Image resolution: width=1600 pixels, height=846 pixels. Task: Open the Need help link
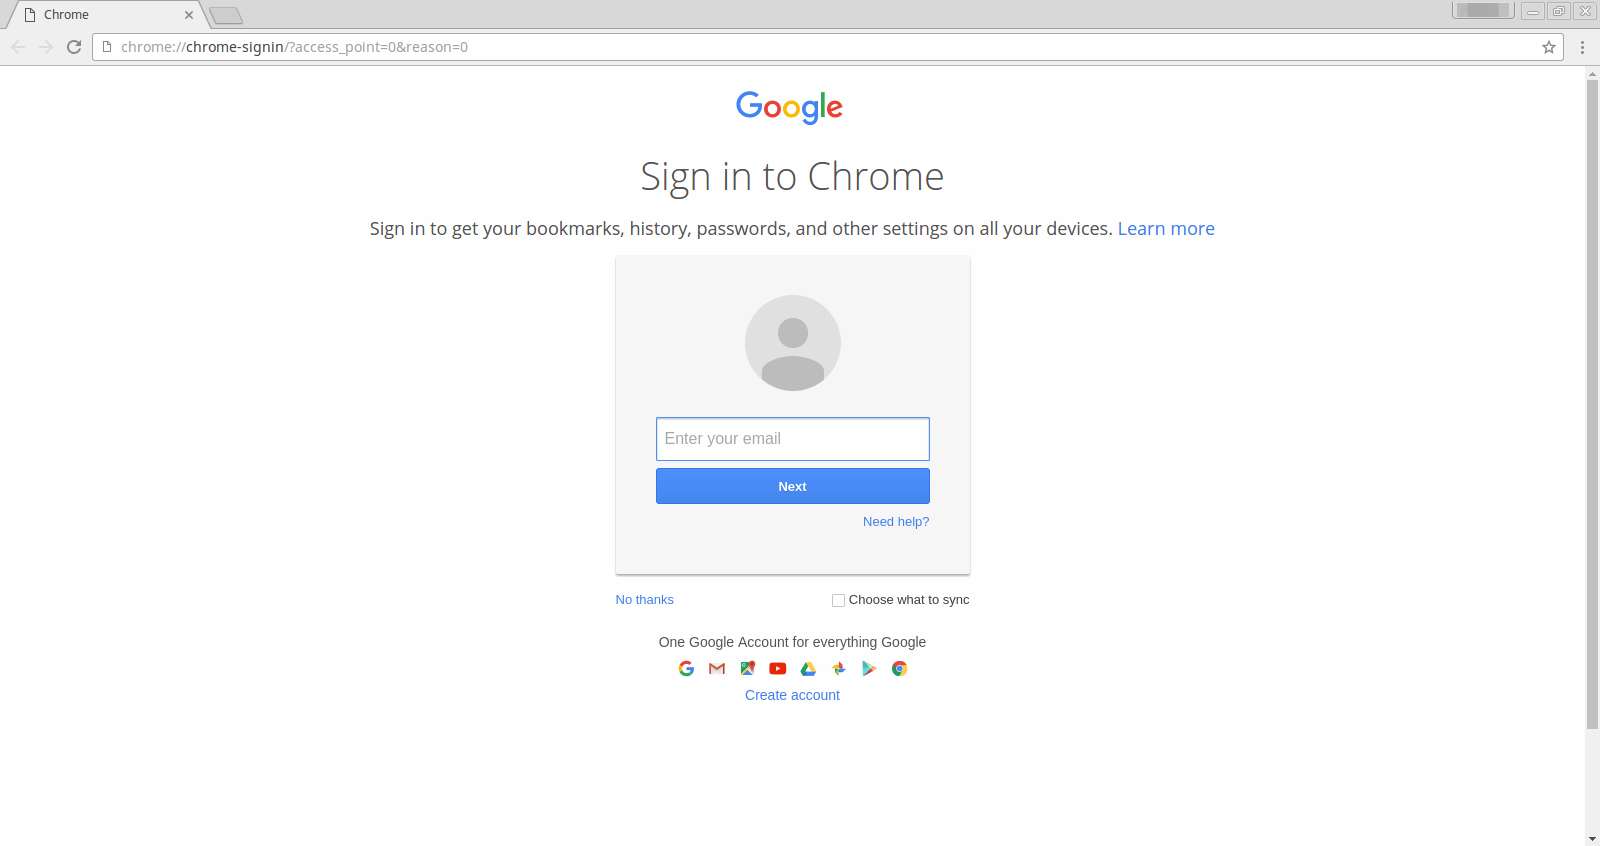(x=895, y=521)
